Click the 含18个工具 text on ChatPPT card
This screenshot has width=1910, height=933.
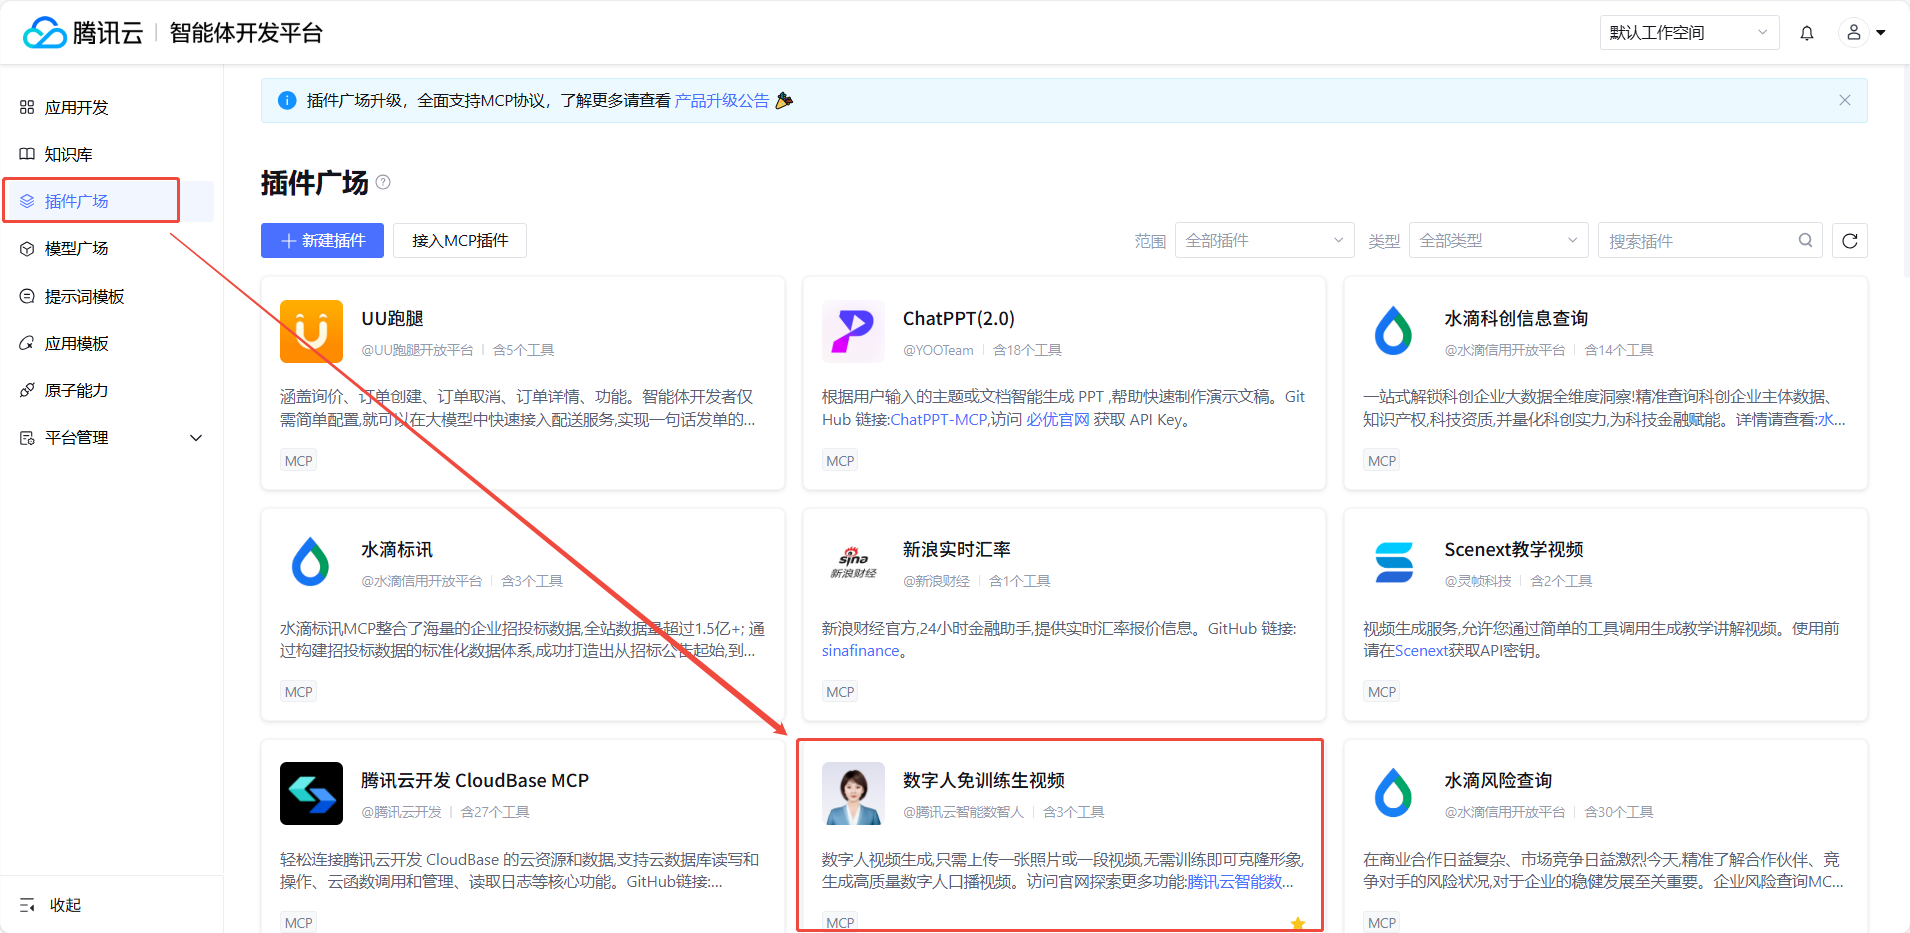click(x=1027, y=350)
